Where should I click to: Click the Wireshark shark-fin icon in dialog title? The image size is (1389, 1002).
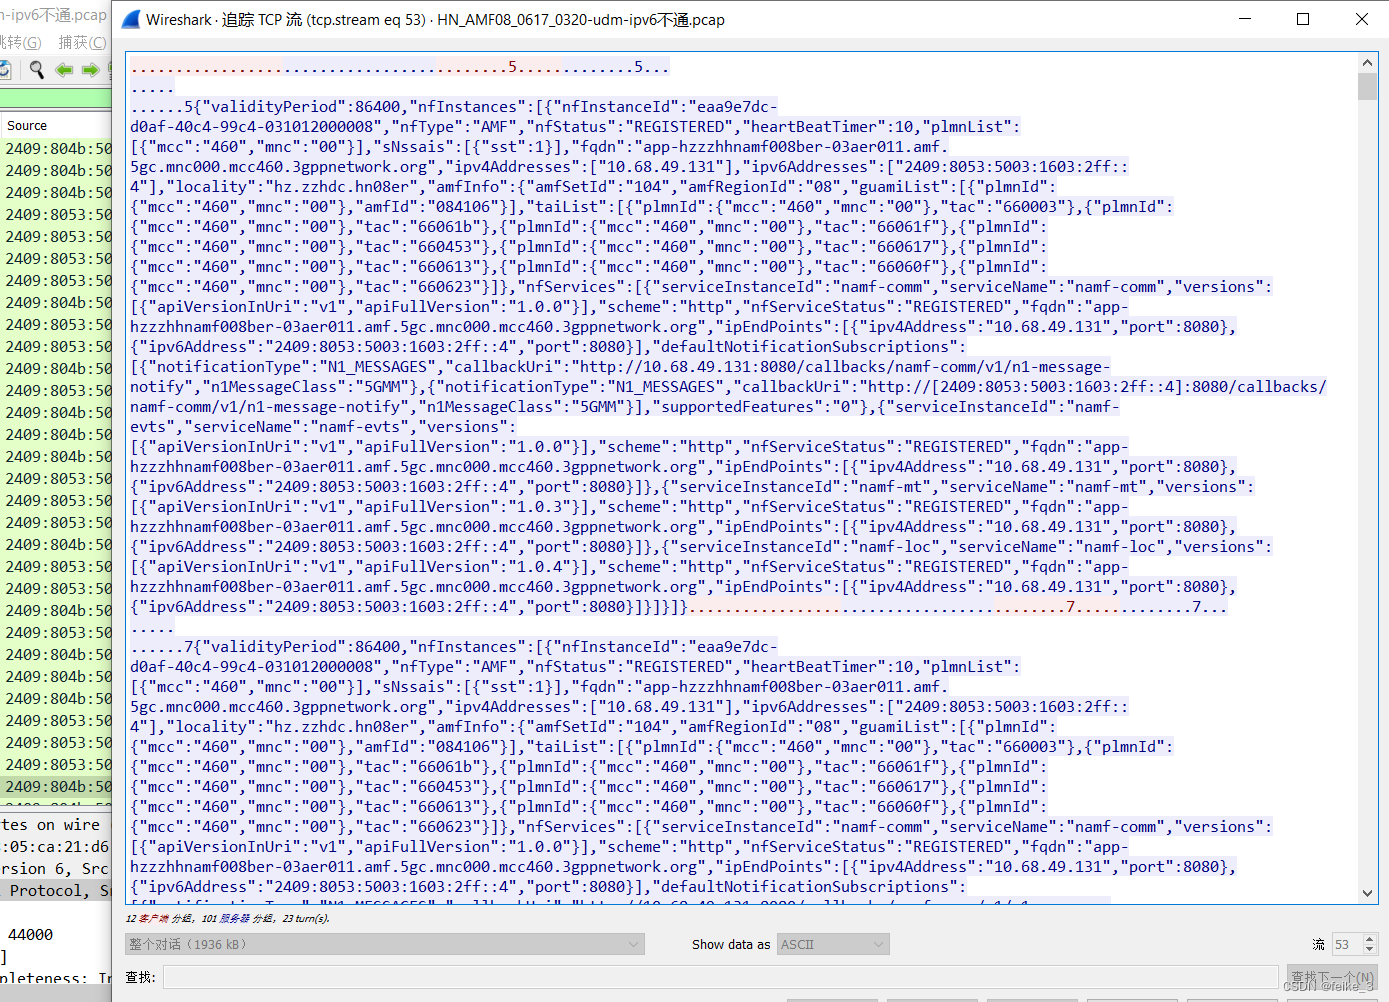[131, 19]
